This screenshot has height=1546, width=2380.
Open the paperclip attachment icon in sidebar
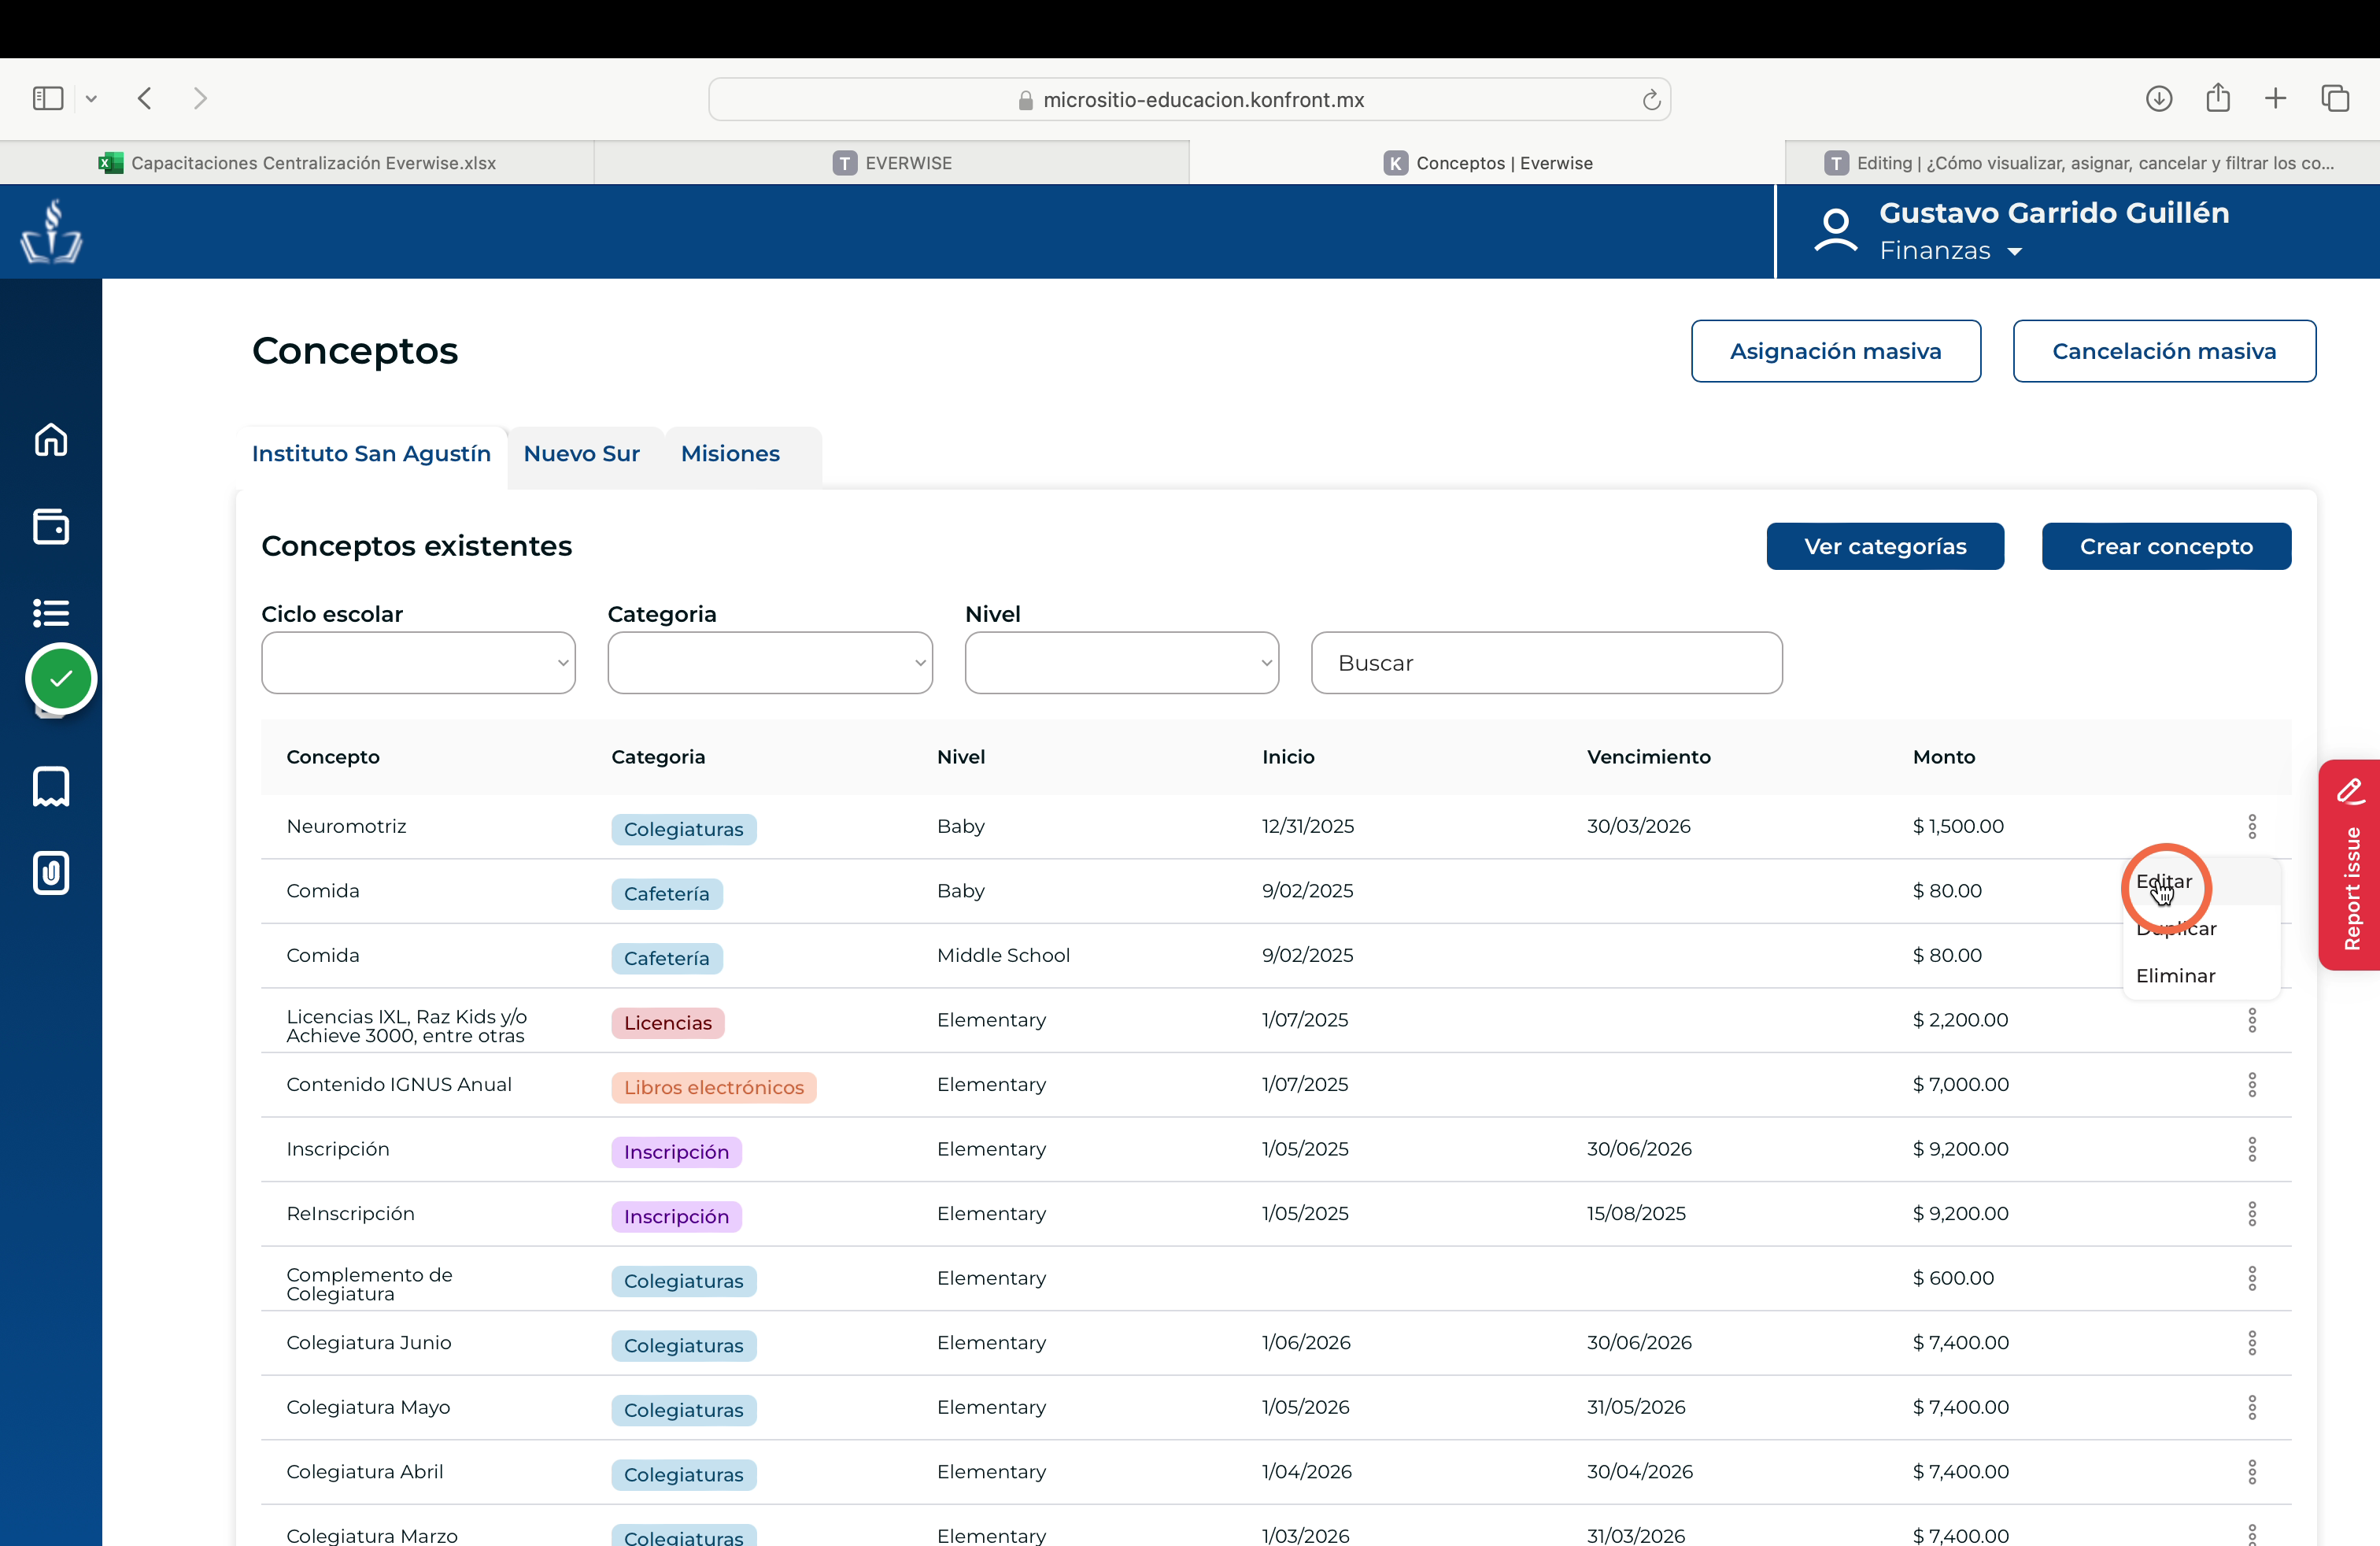click(51, 873)
